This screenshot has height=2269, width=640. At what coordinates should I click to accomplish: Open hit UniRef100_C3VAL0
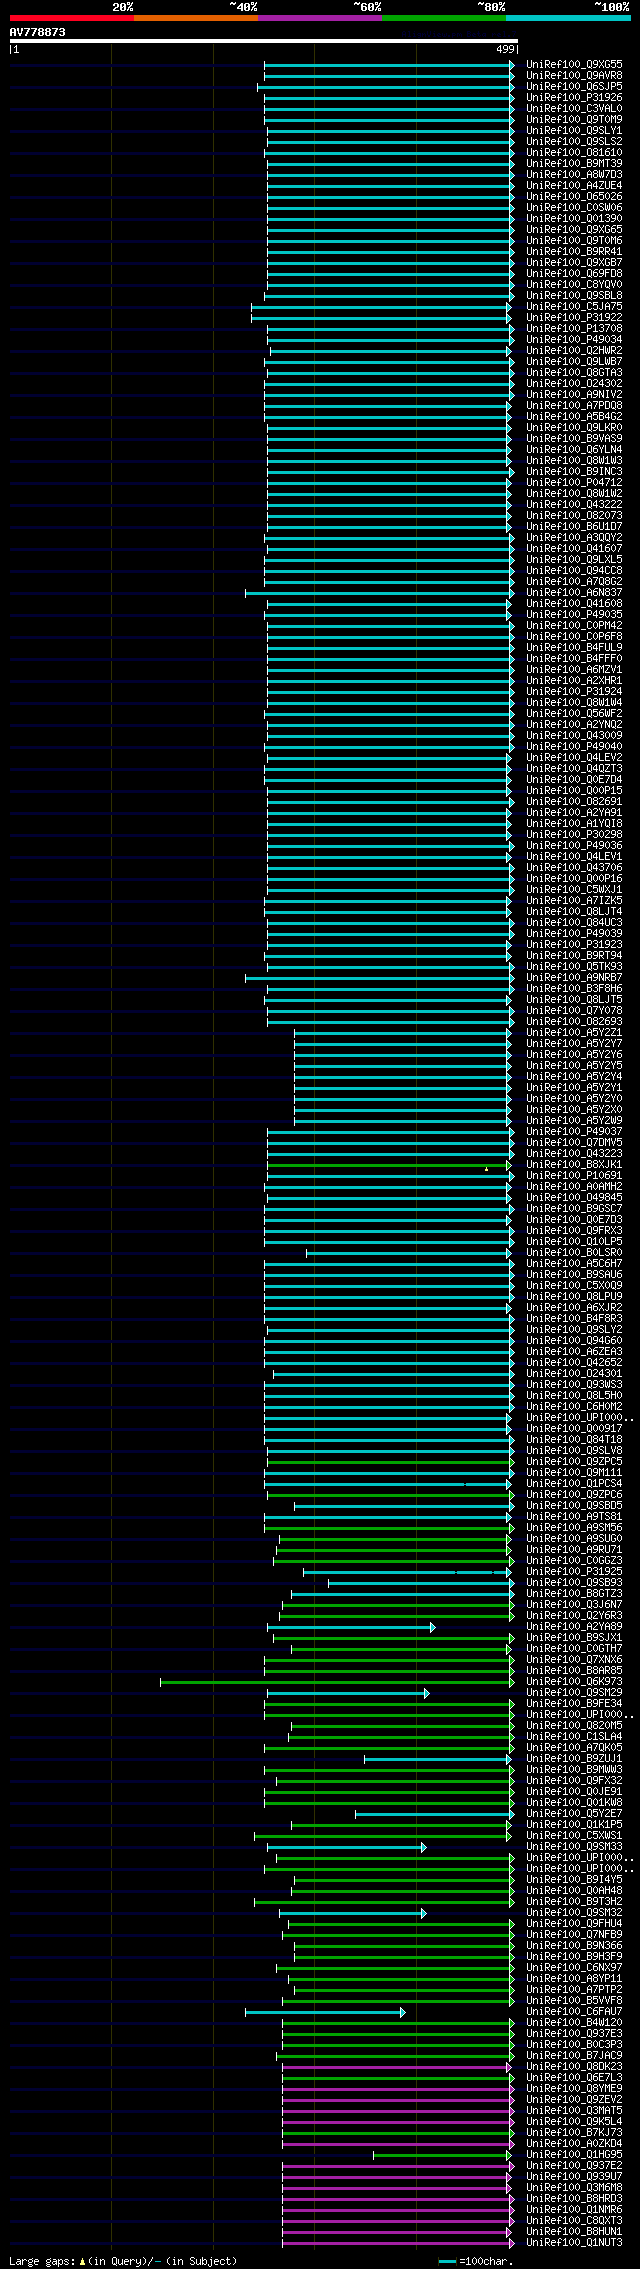click(574, 109)
